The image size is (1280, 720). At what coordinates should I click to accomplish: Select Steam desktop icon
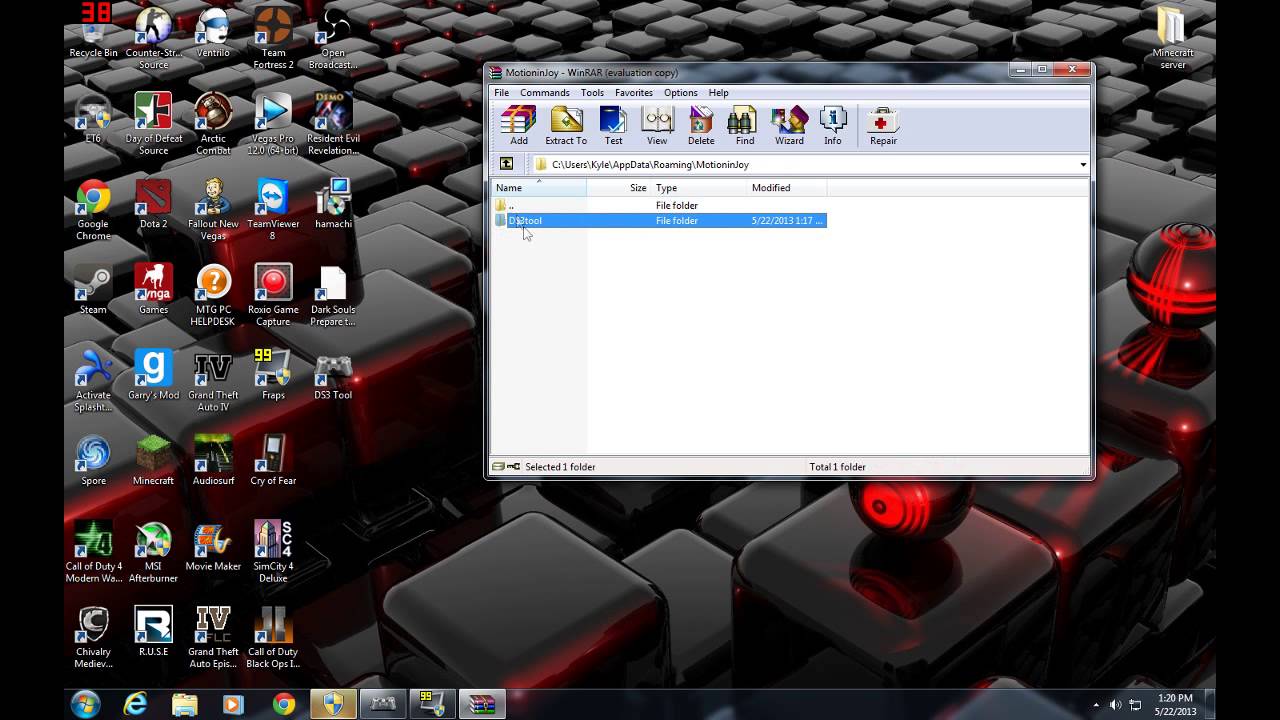93,289
